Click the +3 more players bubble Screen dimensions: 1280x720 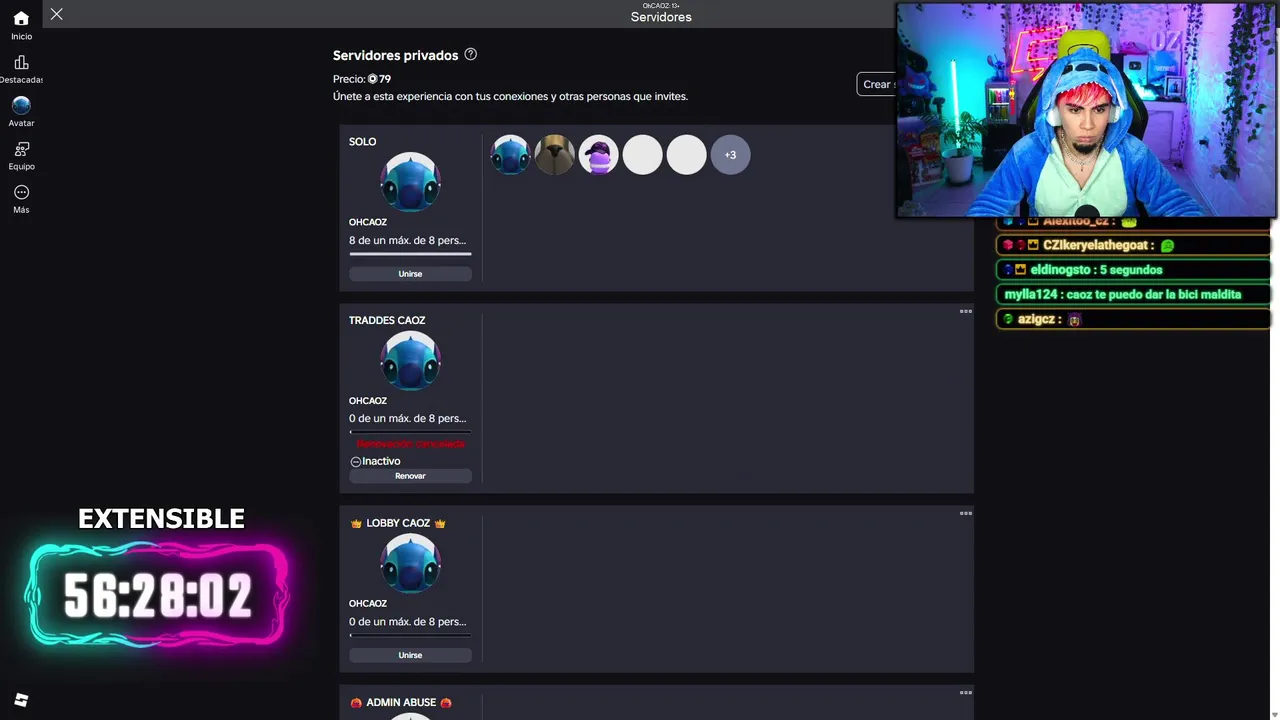(x=730, y=155)
